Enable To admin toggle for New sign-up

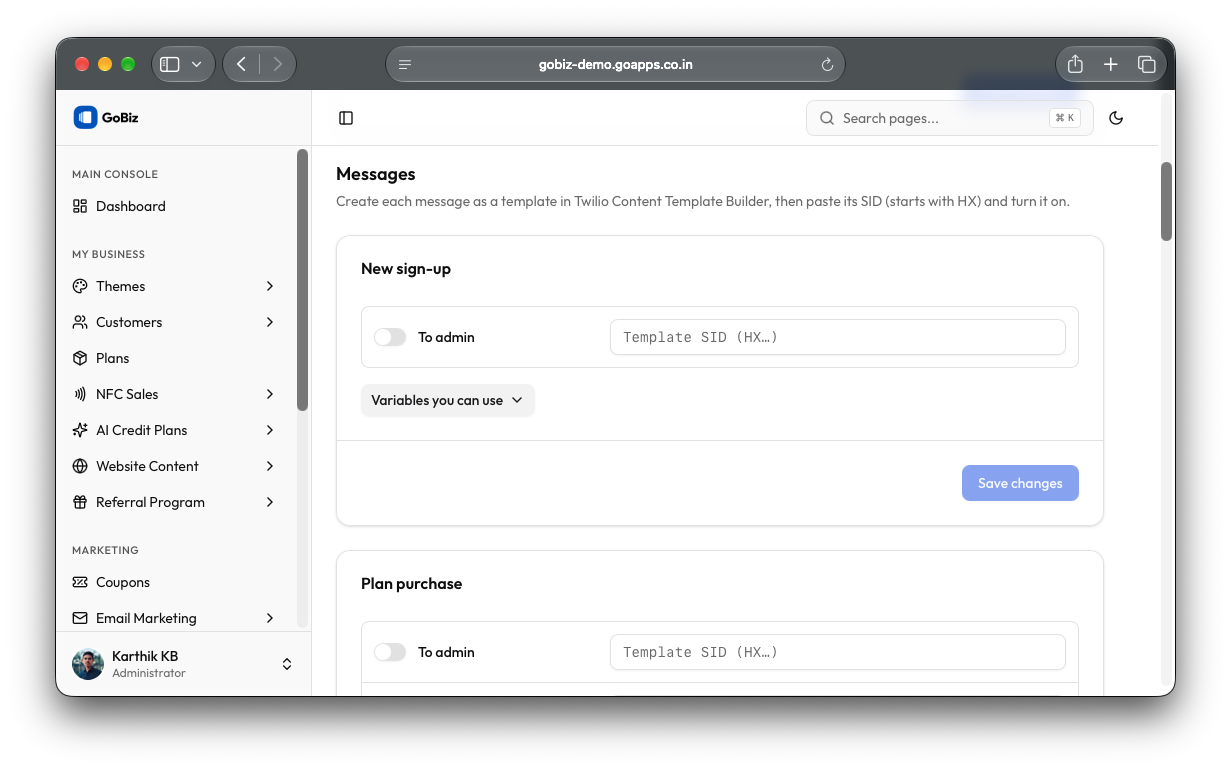click(x=390, y=337)
